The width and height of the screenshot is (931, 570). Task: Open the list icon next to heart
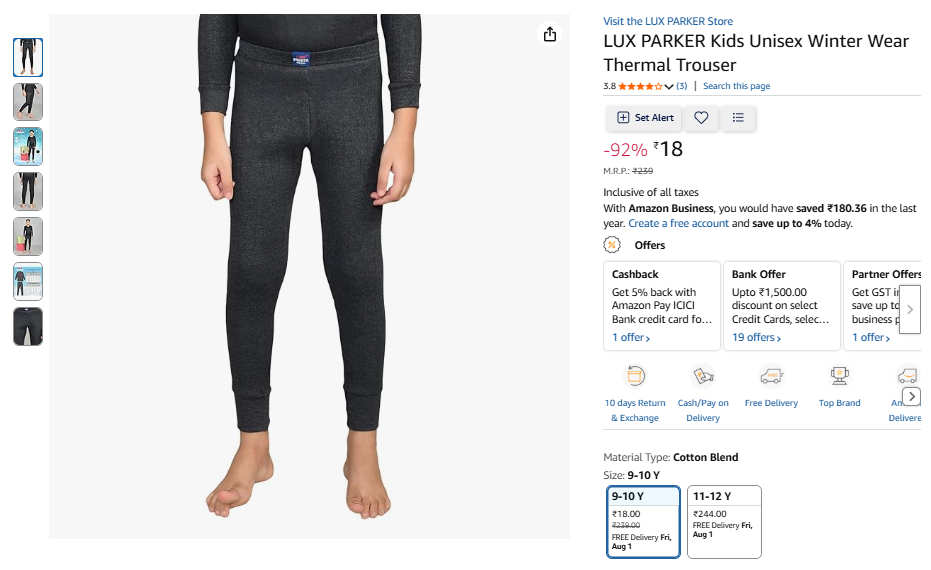point(738,118)
